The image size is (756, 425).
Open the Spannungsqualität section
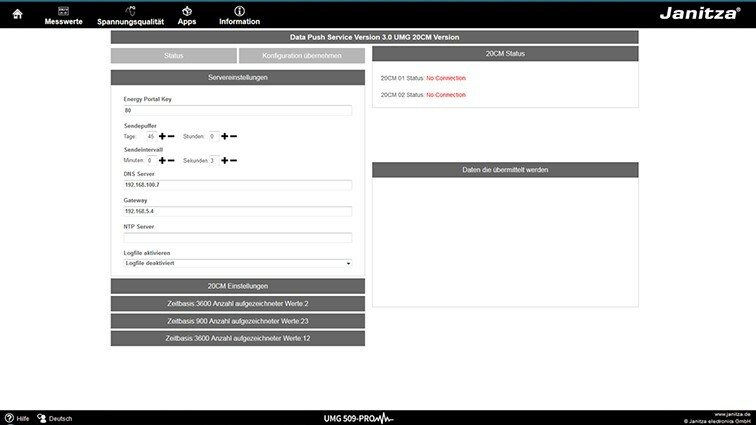130,15
